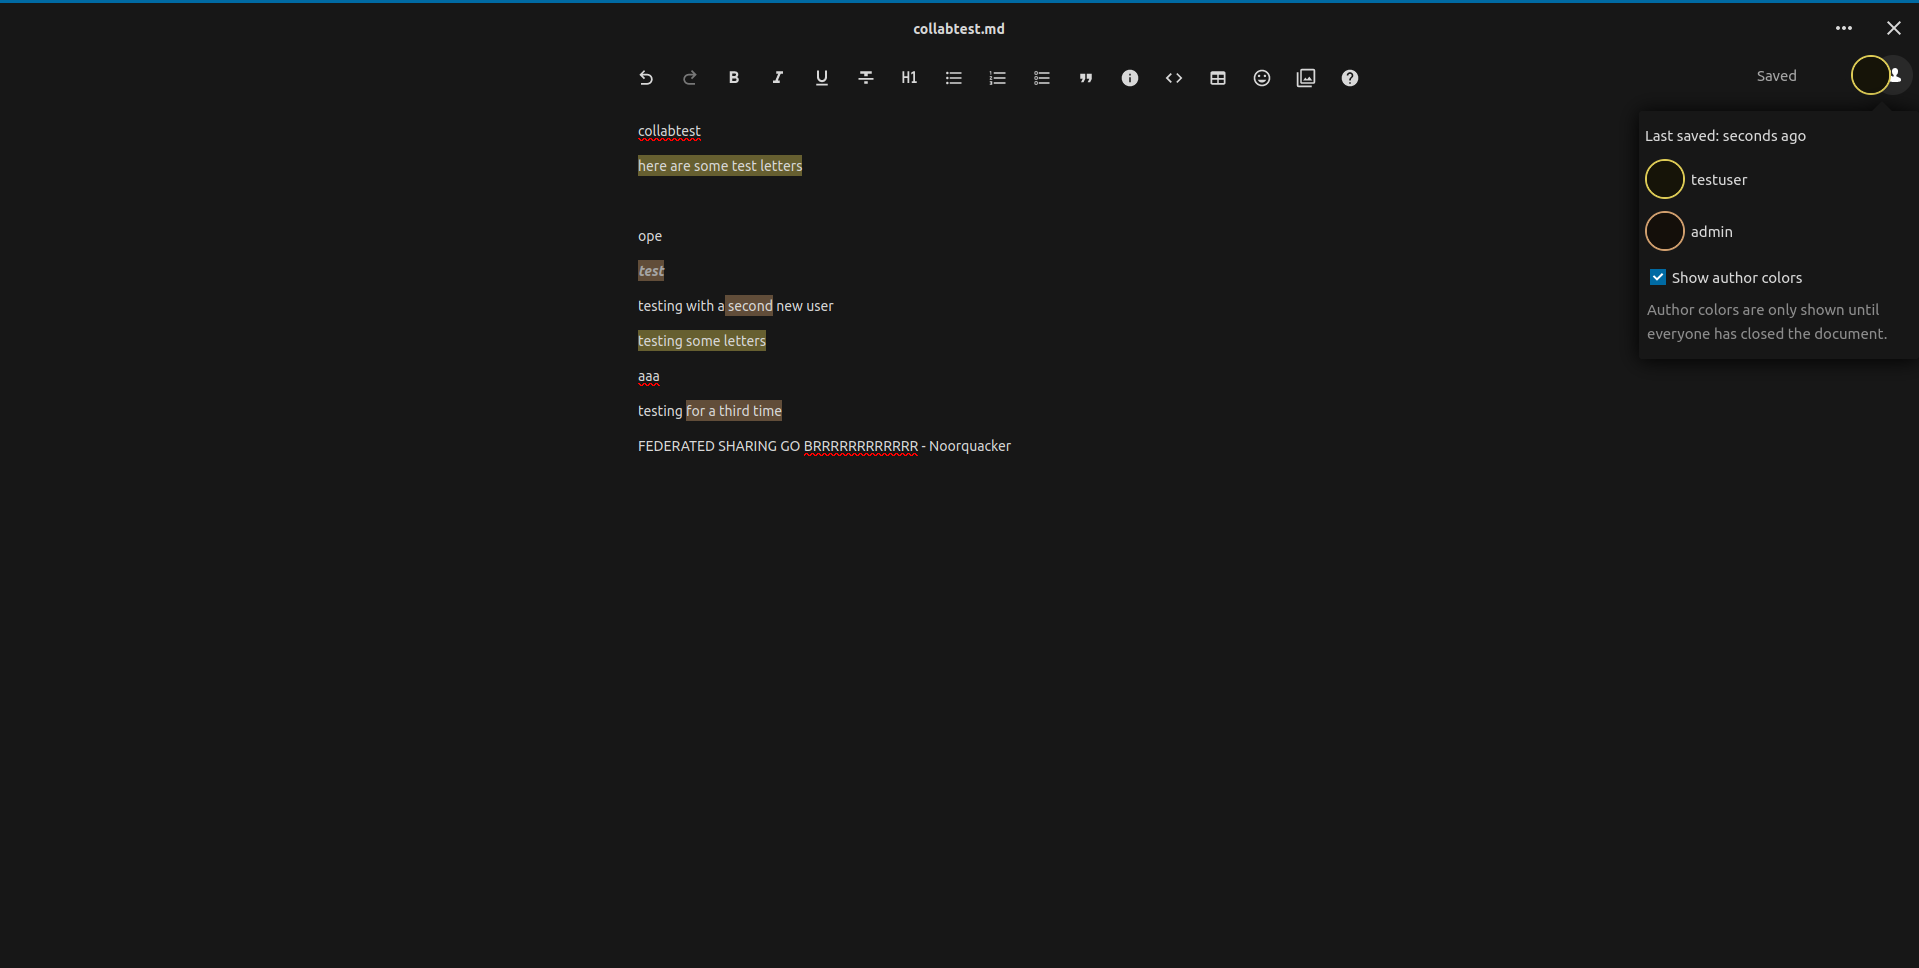Undo the last edit

(x=646, y=77)
